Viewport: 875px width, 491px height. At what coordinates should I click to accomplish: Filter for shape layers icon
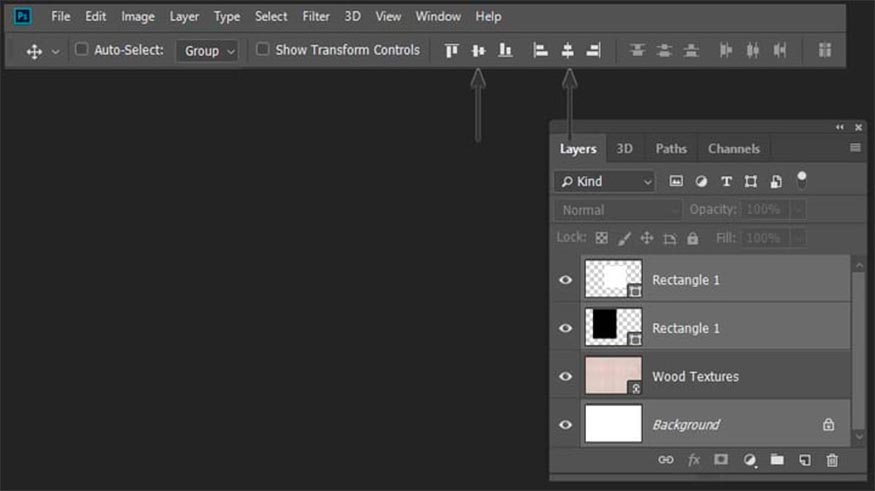point(751,181)
